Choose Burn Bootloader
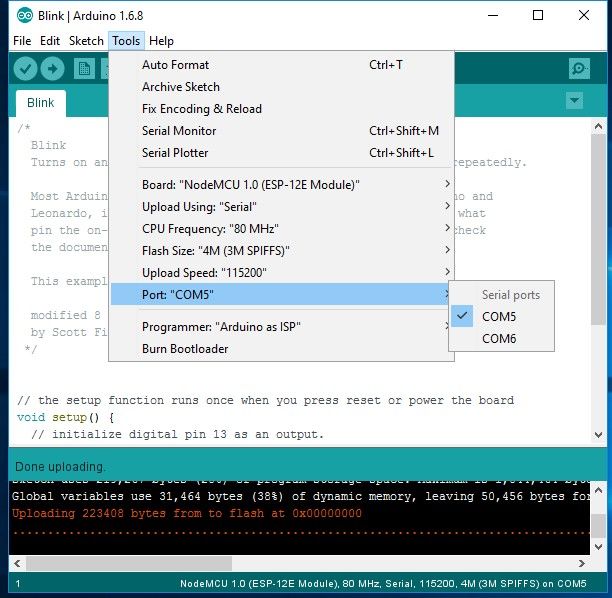The image size is (612, 598). click(283, 349)
